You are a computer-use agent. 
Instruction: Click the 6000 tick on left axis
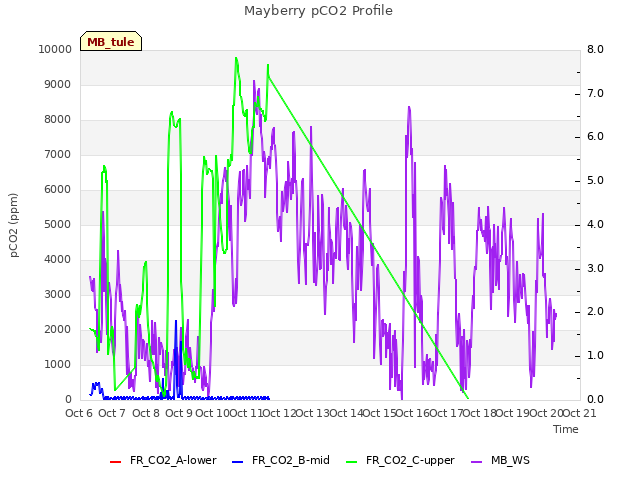click(x=58, y=189)
